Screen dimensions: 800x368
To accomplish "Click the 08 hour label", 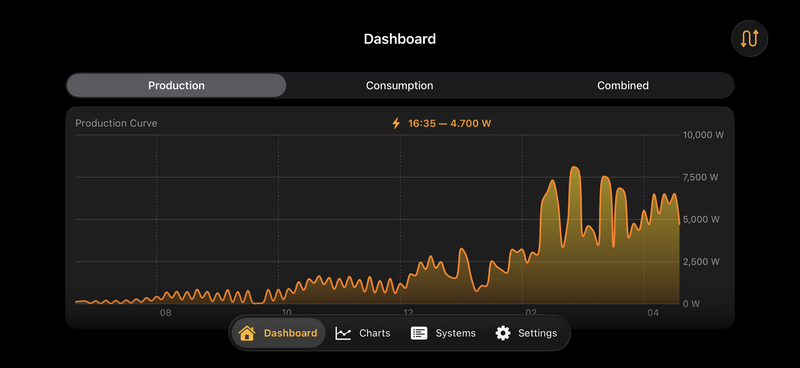I will (x=165, y=313).
